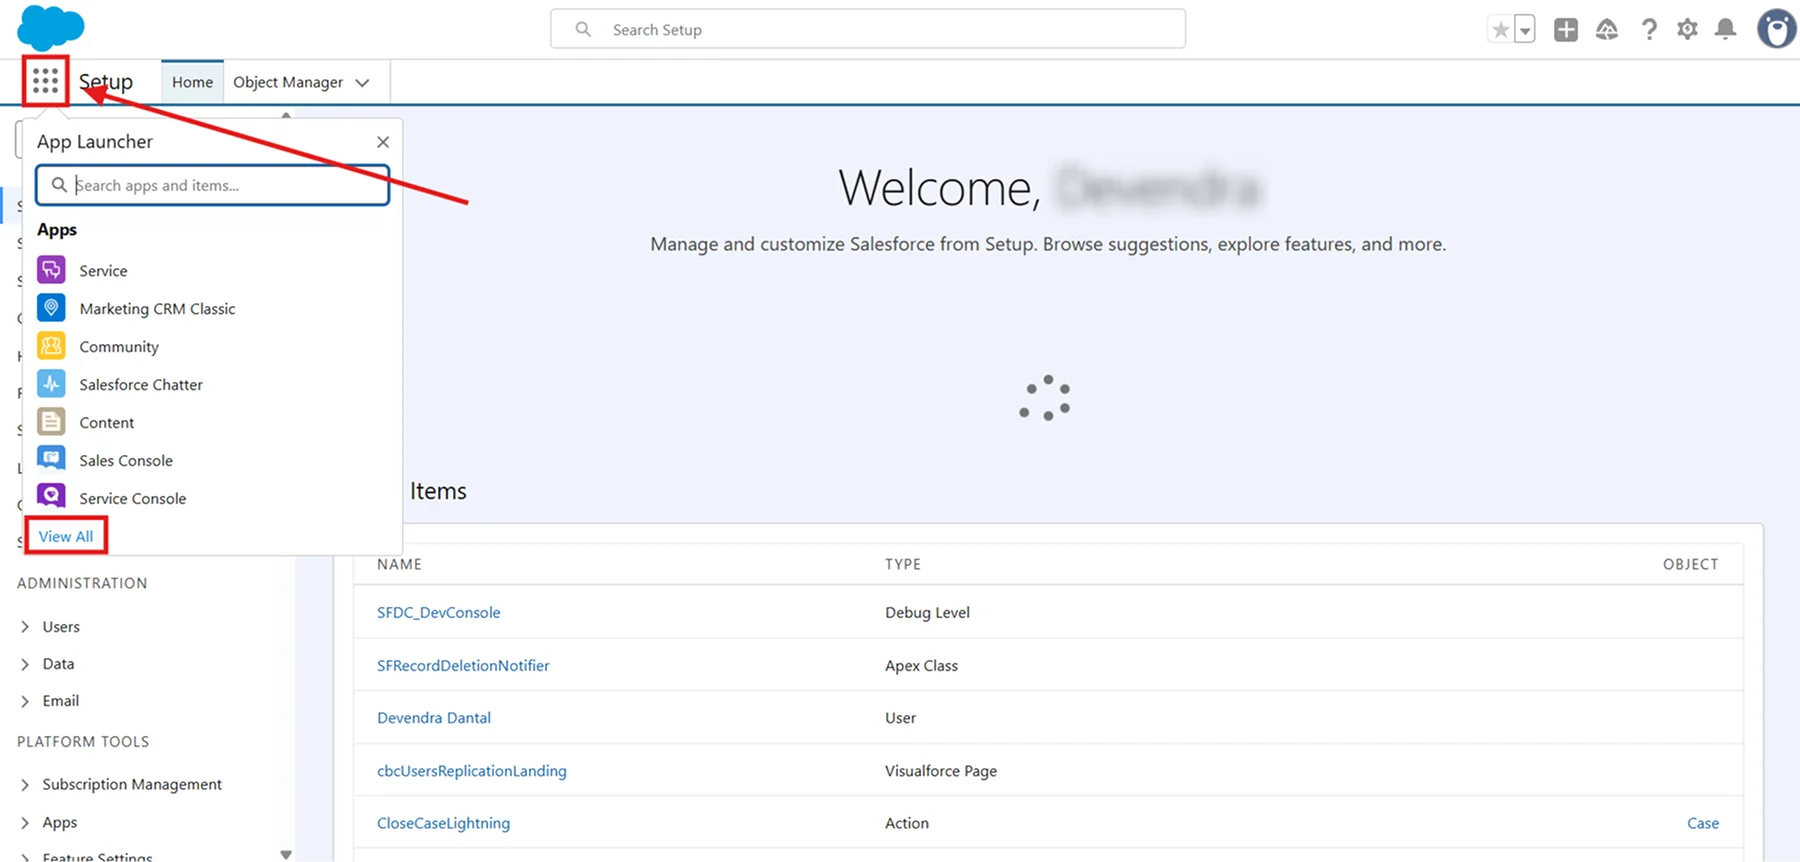This screenshot has height=862, width=1800.
Task: Focus the Search Setup field
Action: [868, 29]
